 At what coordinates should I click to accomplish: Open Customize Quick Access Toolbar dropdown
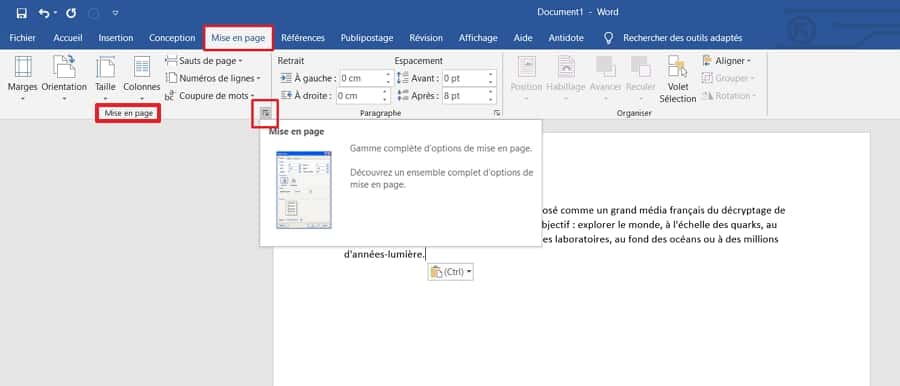click(x=115, y=13)
